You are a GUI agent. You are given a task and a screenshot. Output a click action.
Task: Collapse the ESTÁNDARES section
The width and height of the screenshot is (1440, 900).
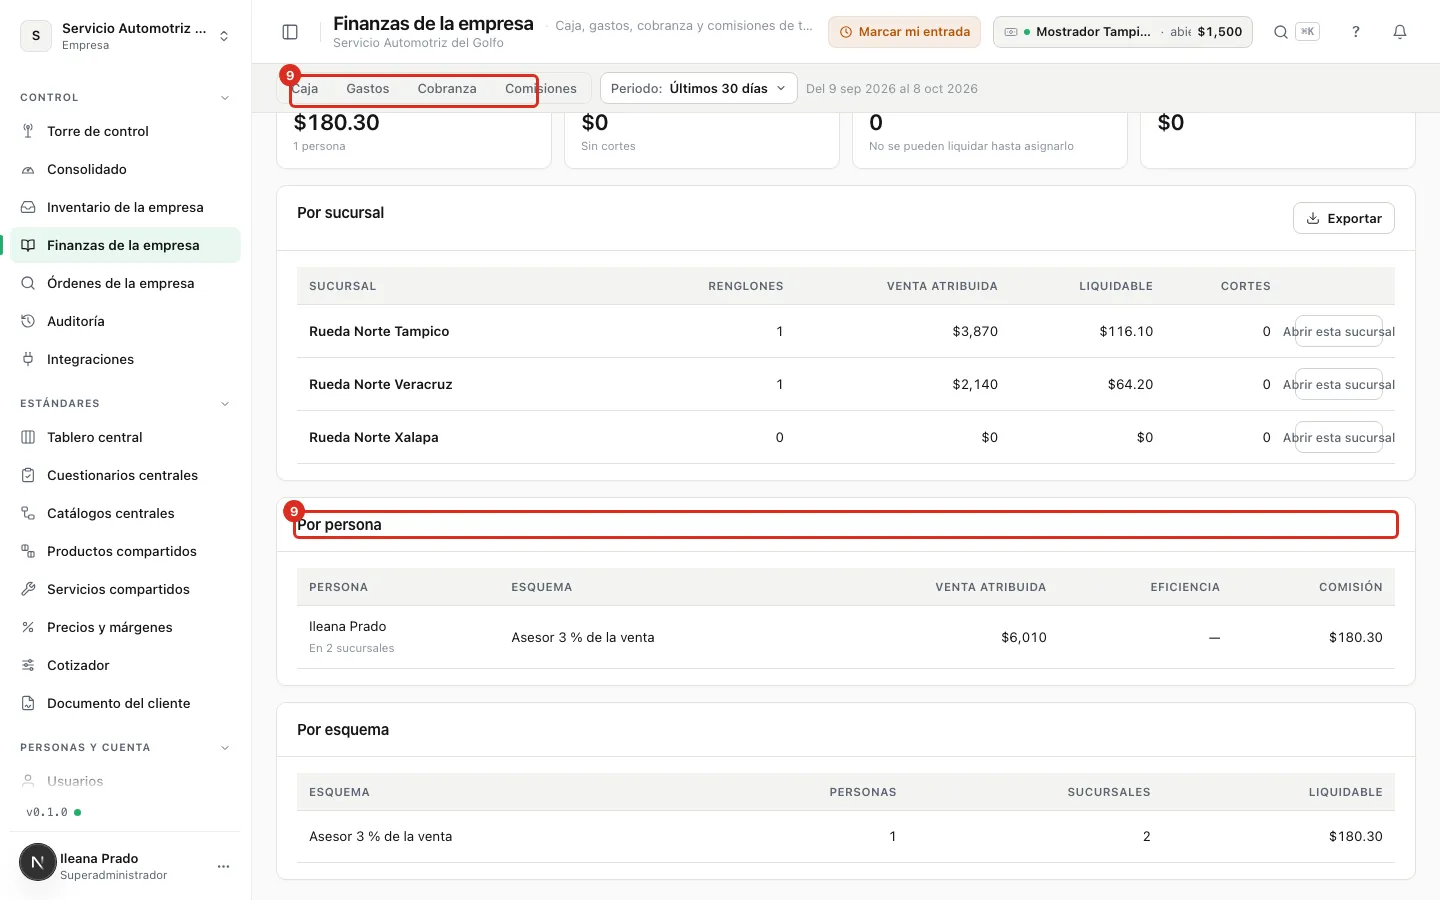225,404
